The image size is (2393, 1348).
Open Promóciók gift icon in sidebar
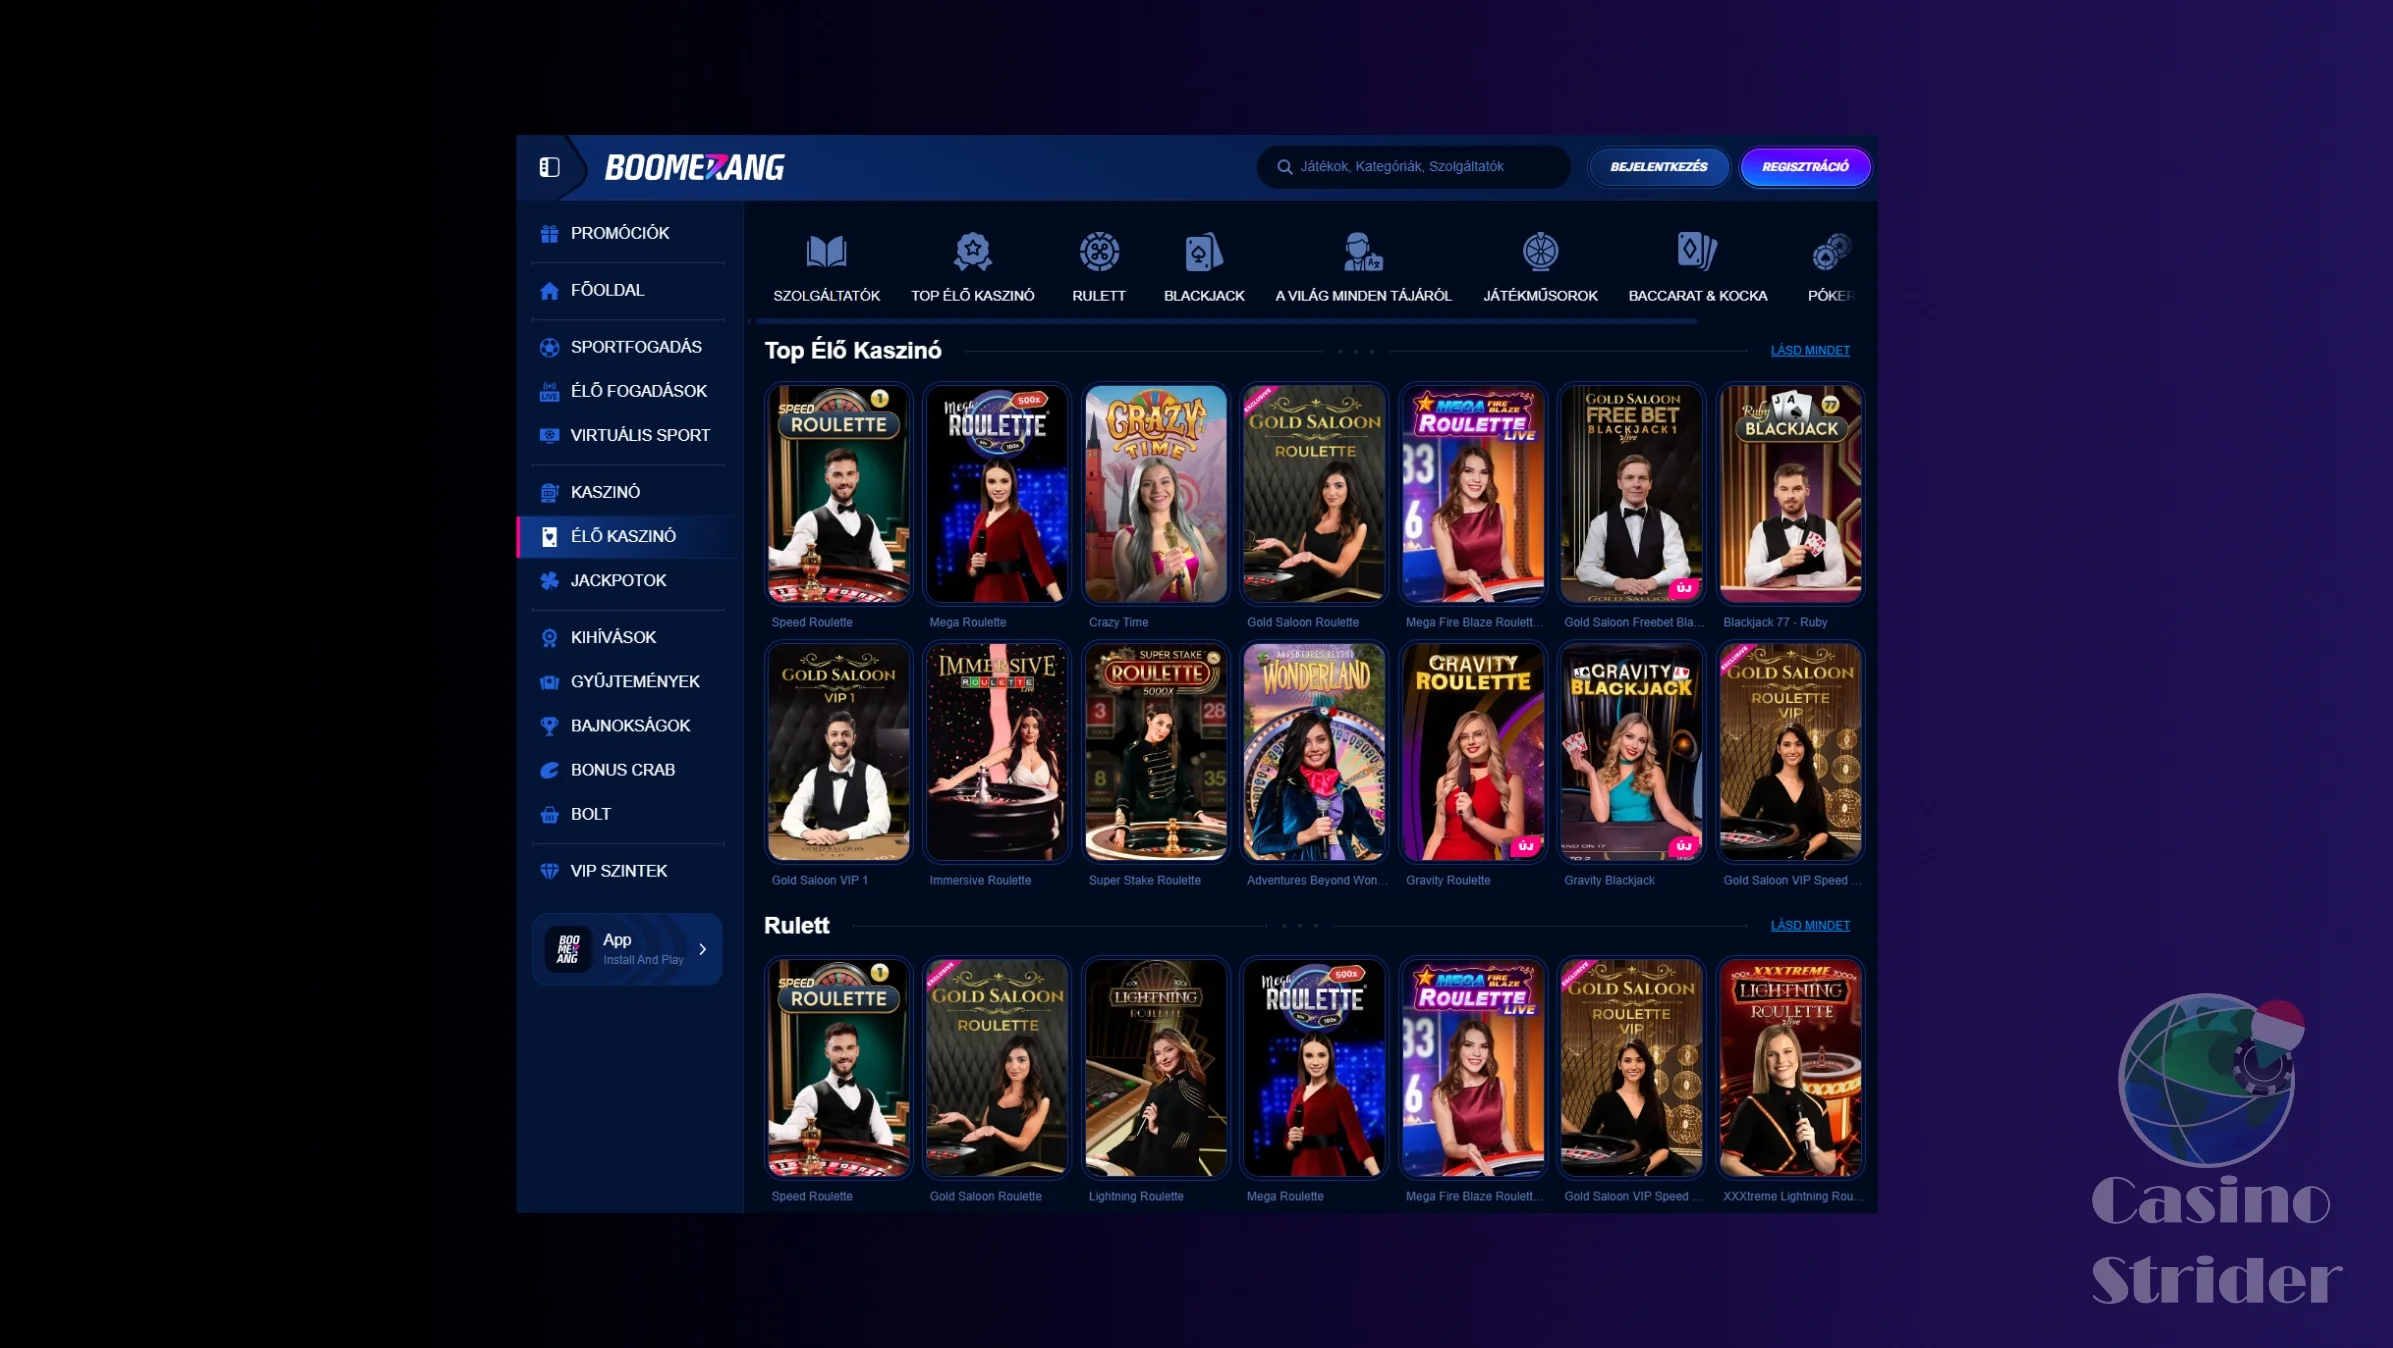pos(549,234)
